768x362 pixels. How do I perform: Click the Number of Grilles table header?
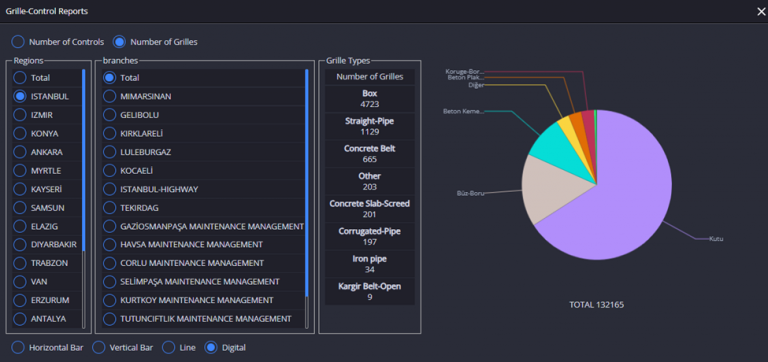point(370,77)
